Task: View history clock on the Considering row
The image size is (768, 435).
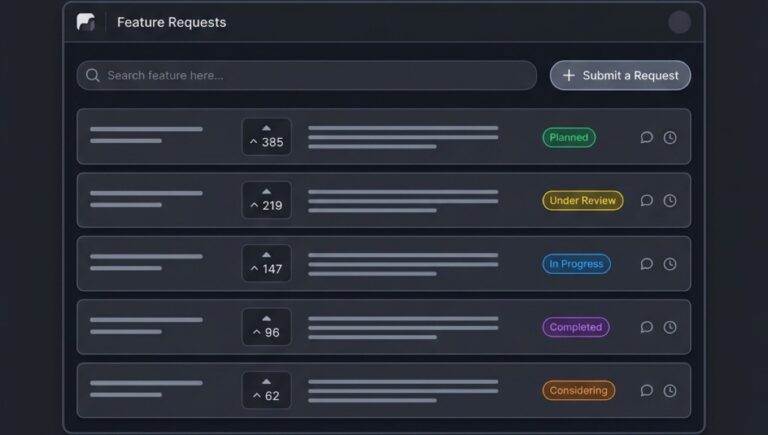Action: tap(670, 390)
